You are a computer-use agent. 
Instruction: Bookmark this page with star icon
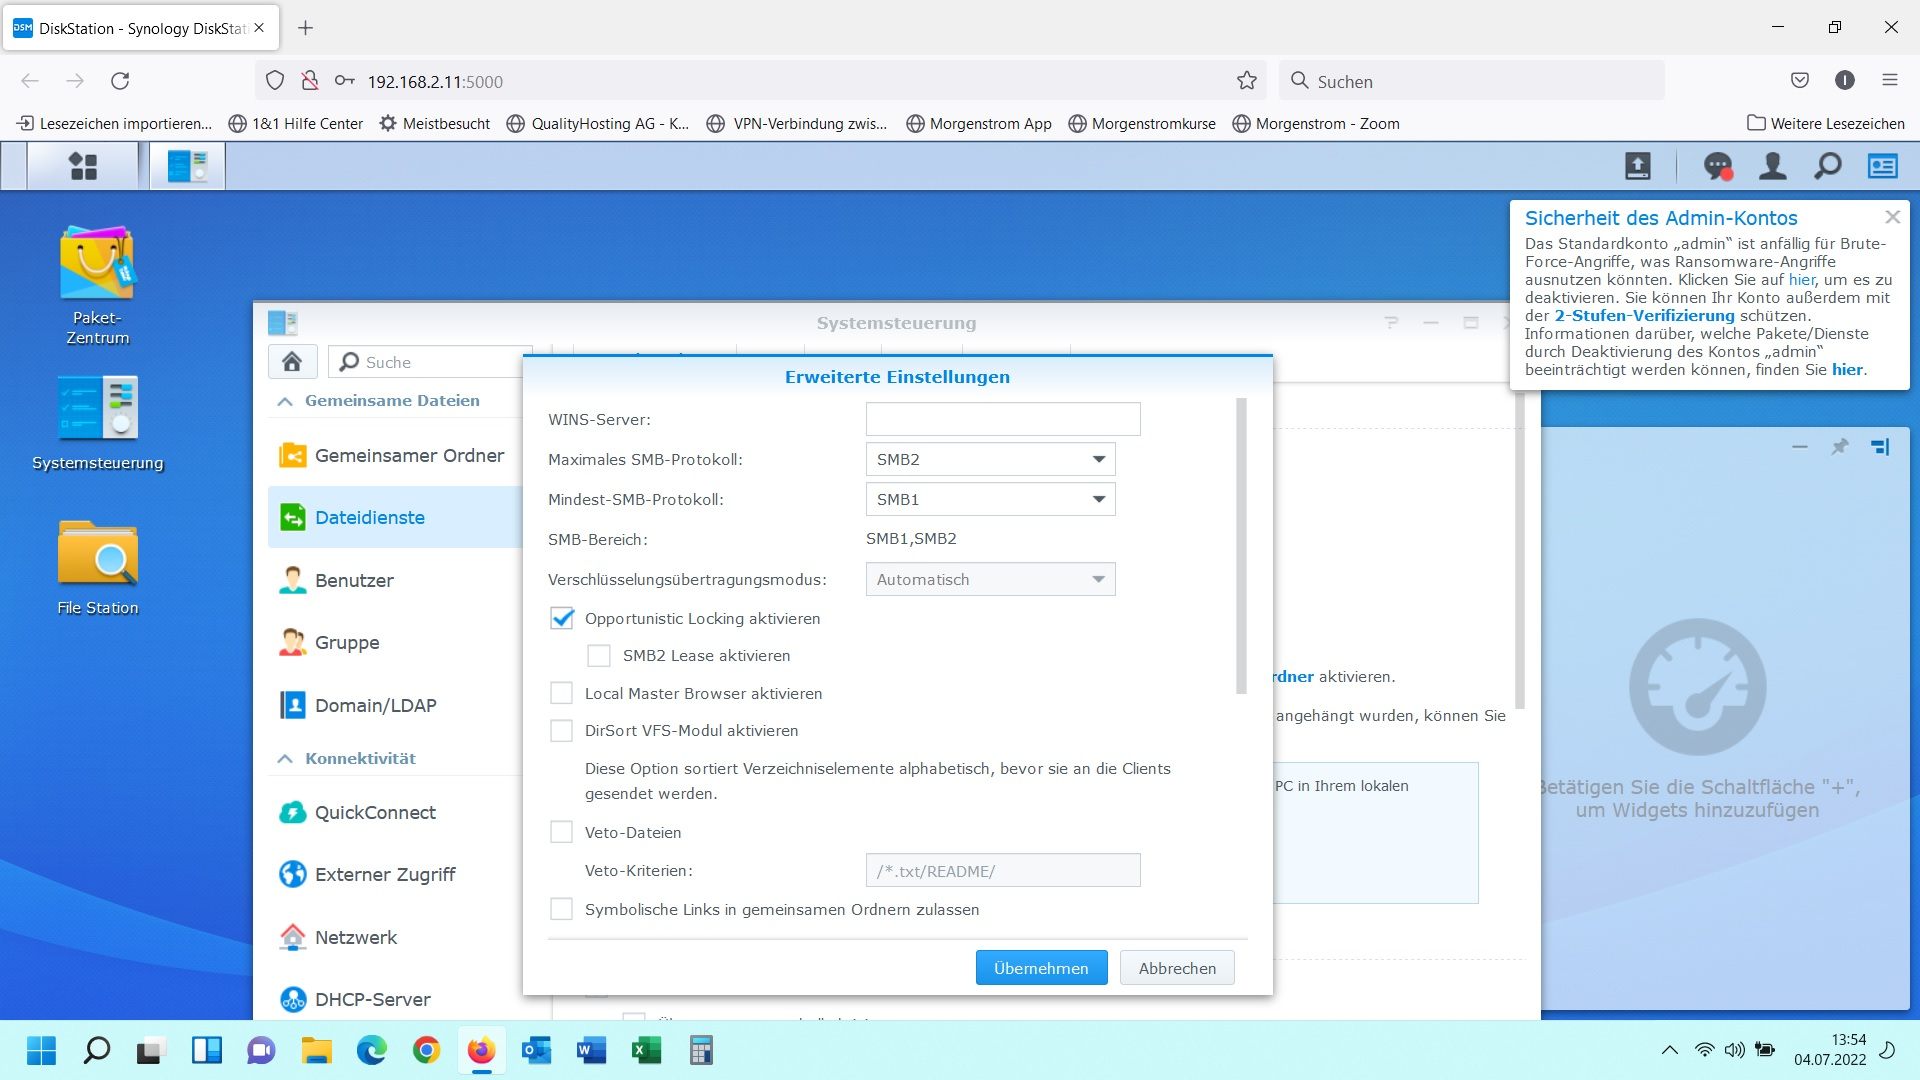1247,81
